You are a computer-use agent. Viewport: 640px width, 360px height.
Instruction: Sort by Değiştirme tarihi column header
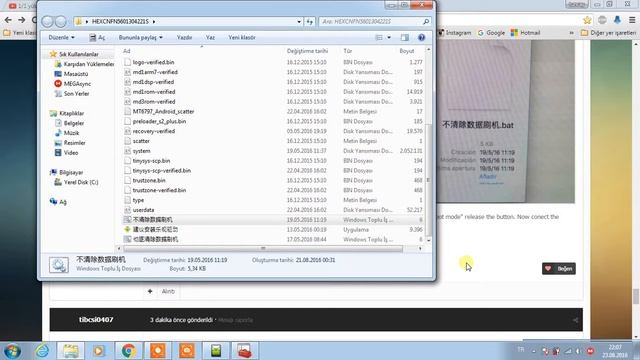coord(307,51)
